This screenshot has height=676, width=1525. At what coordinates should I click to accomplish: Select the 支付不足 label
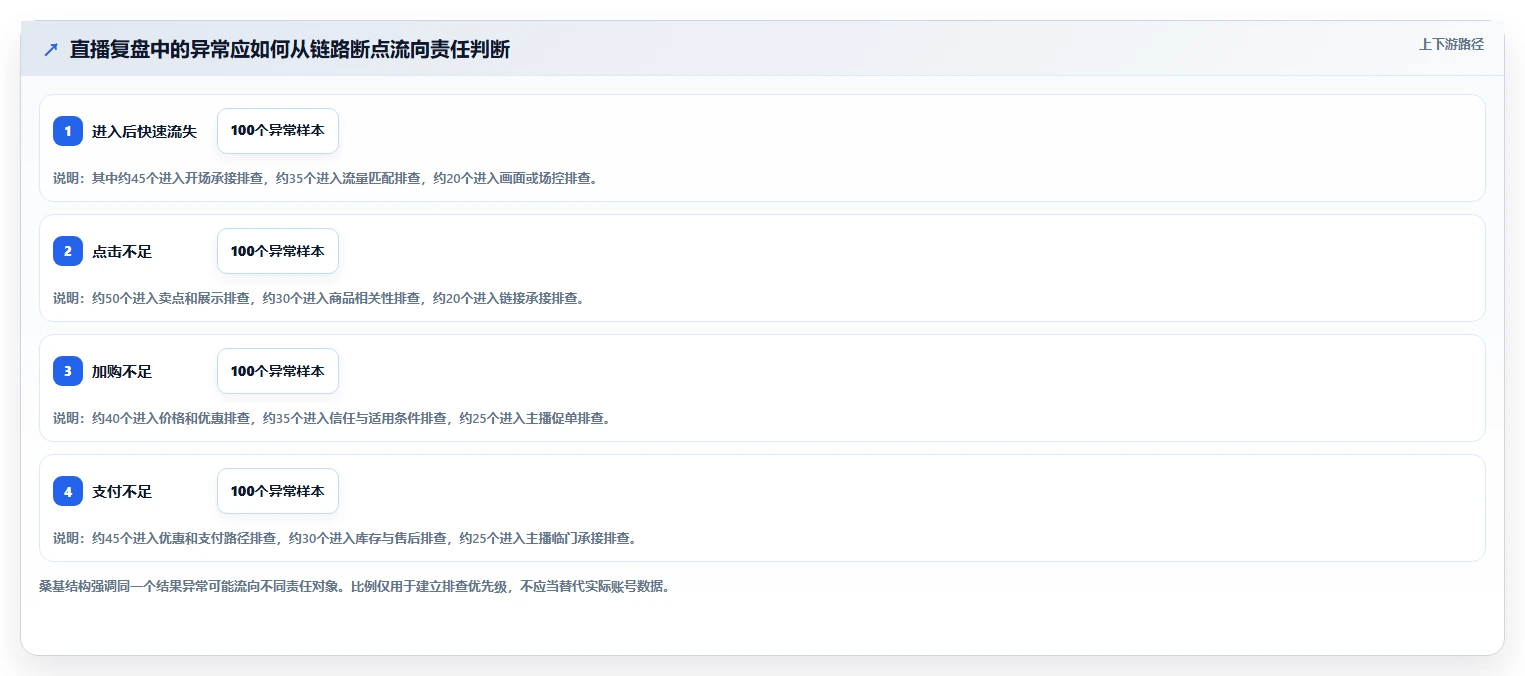tap(122, 491)
